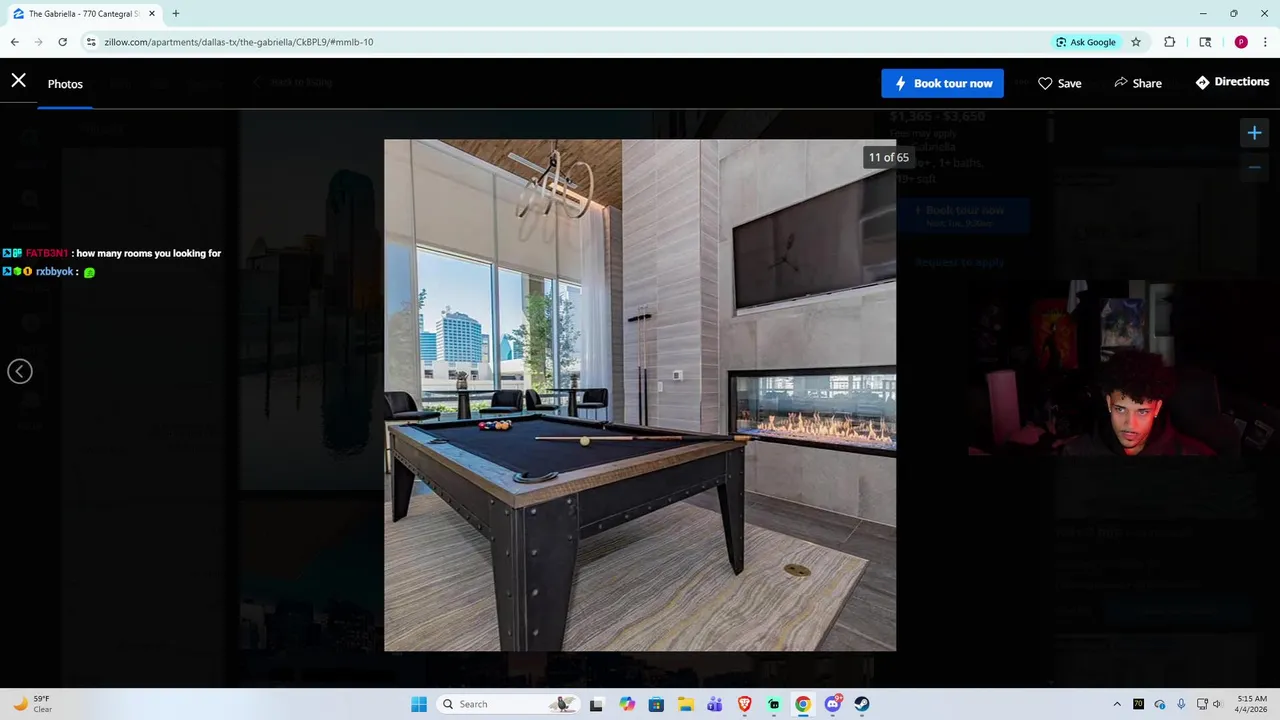Open the Windows Start menu
Image resolution: width=1280 pixels, height=720 pixels.
pyautogui.click(x=419, y=704)
